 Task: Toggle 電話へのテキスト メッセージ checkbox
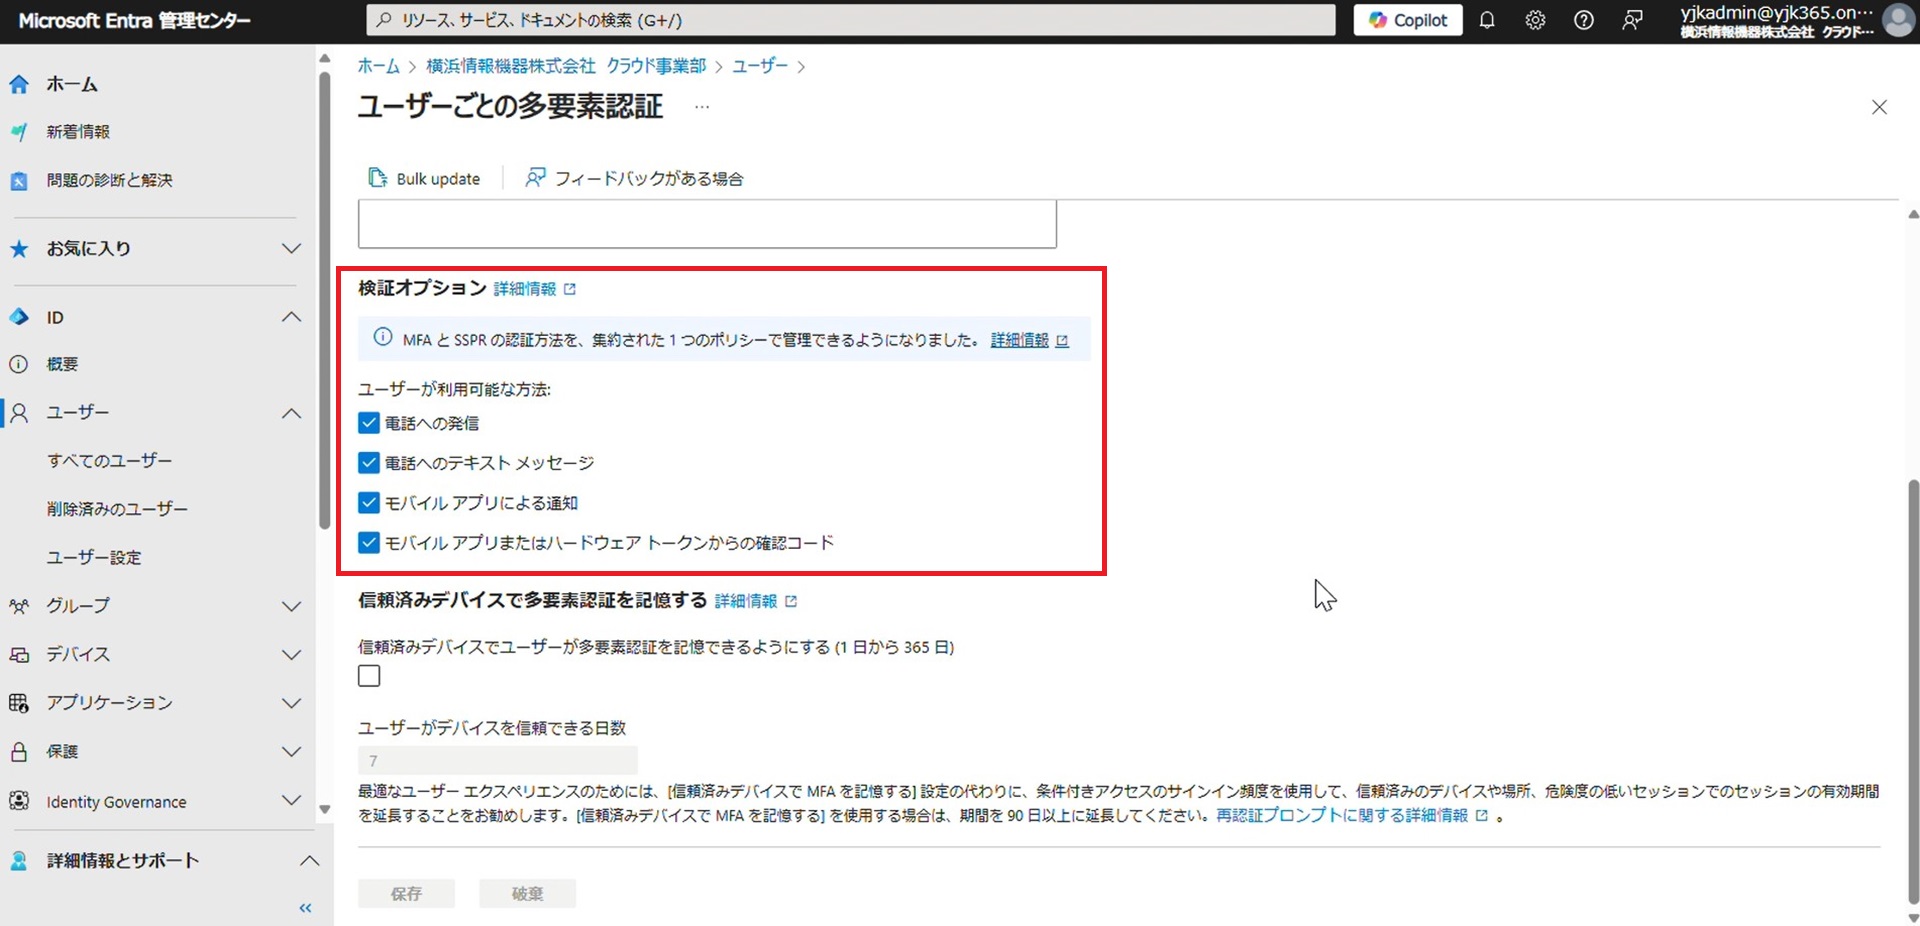(369, 463)
